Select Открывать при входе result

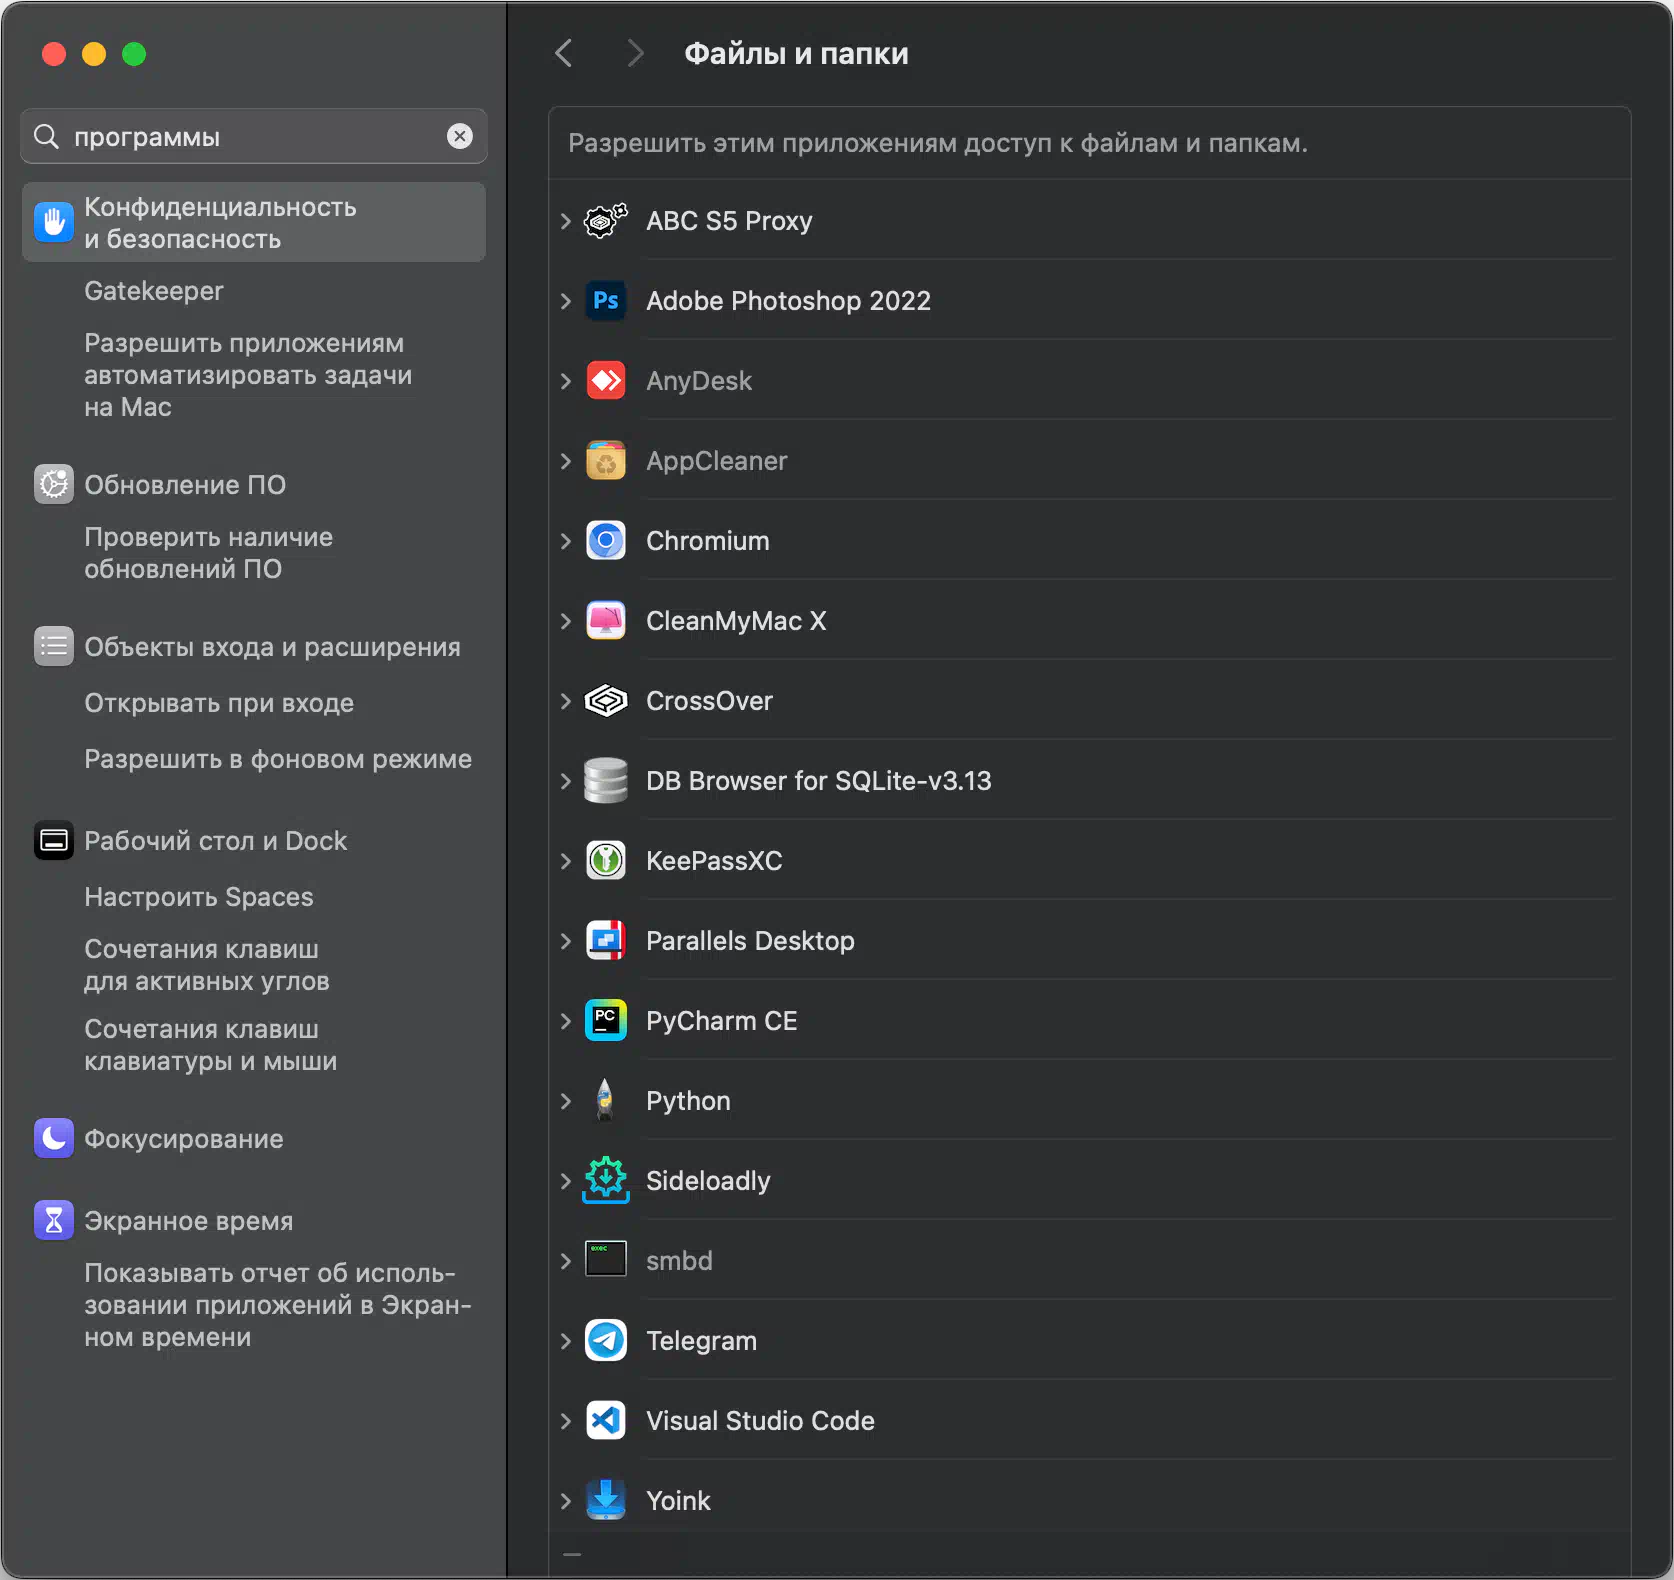[x=219, y=702]
